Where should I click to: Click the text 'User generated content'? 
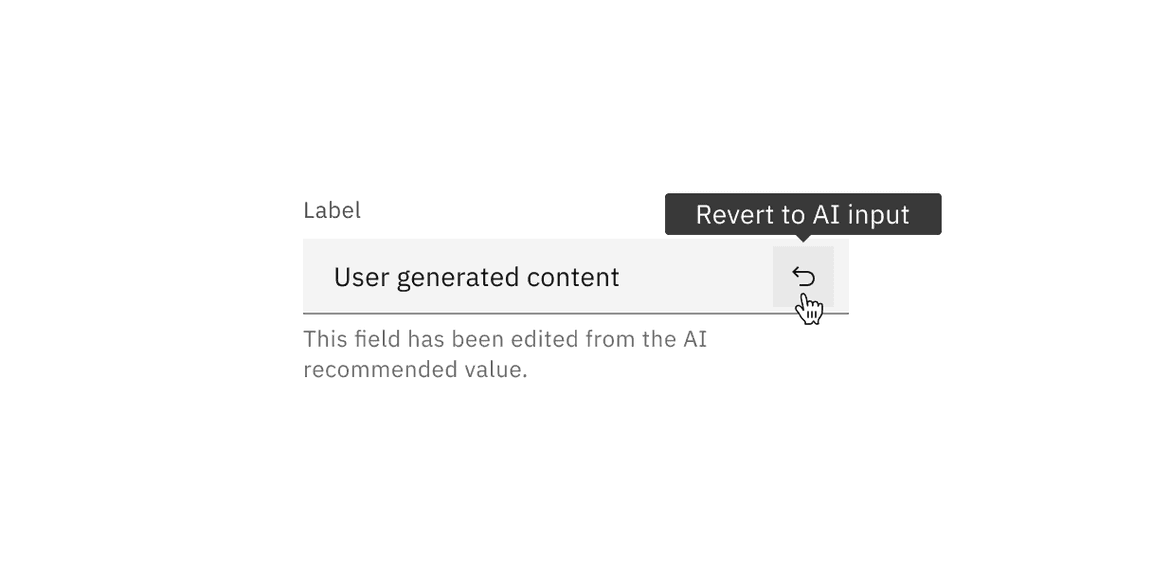[x=476, y=277]
